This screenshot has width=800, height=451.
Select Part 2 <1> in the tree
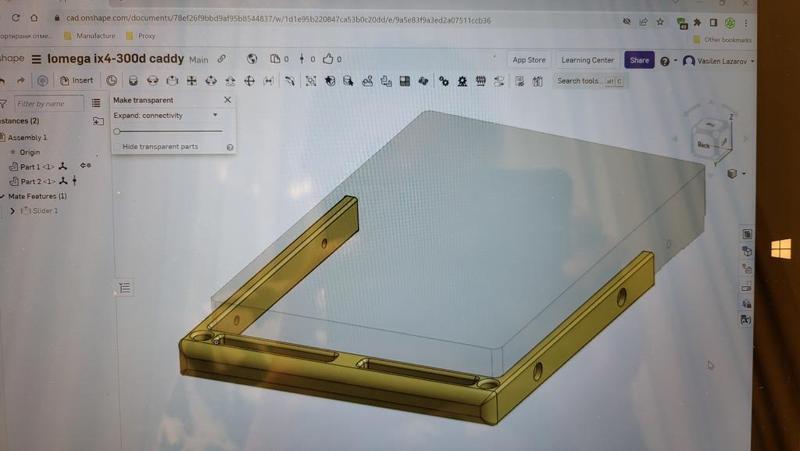(37, 182)
